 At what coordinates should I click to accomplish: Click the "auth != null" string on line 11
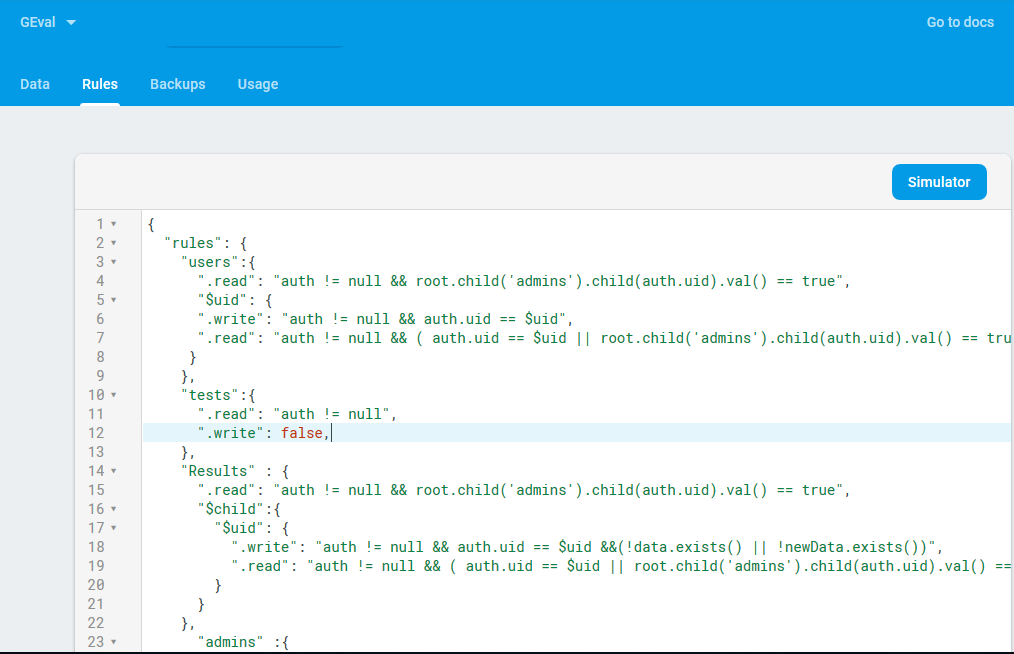click(331, 414)
